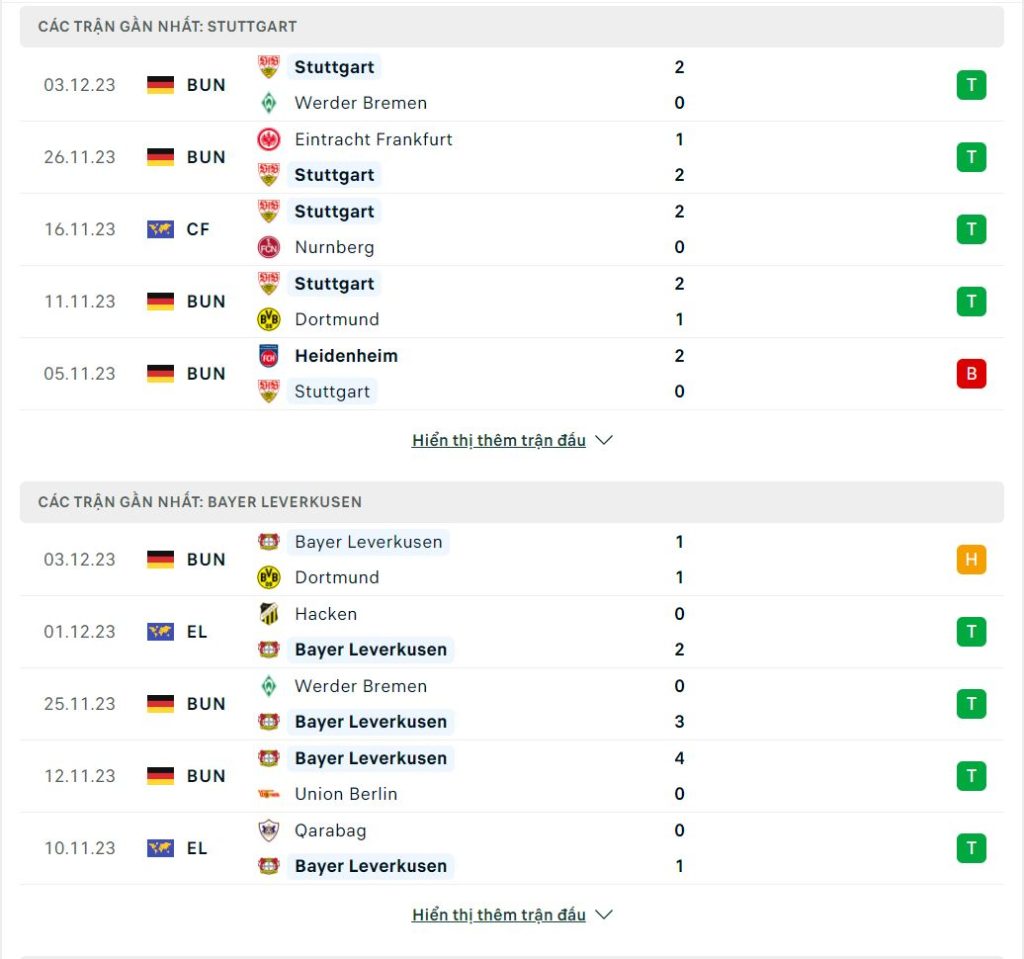Screen dimensions: 1024x959
Task: Click the Union Berlin team logo
Action: coord(268,794)
